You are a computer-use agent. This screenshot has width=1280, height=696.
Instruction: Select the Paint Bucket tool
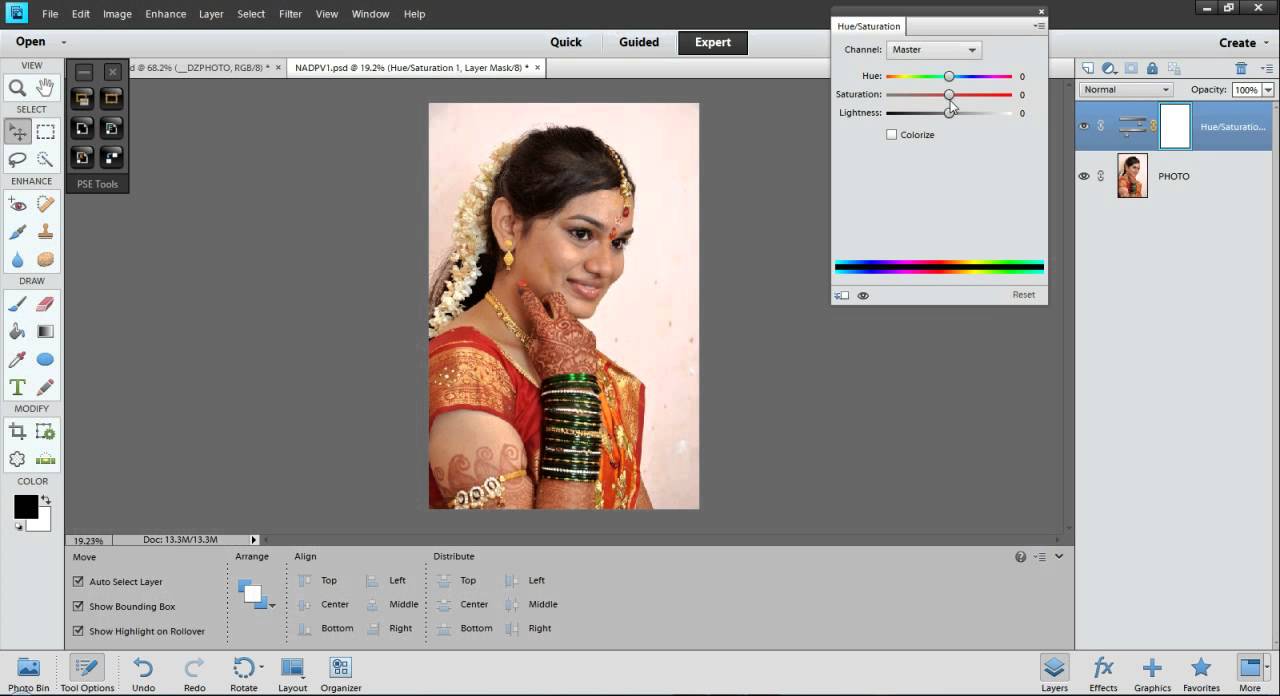click(x=18, y=332)
